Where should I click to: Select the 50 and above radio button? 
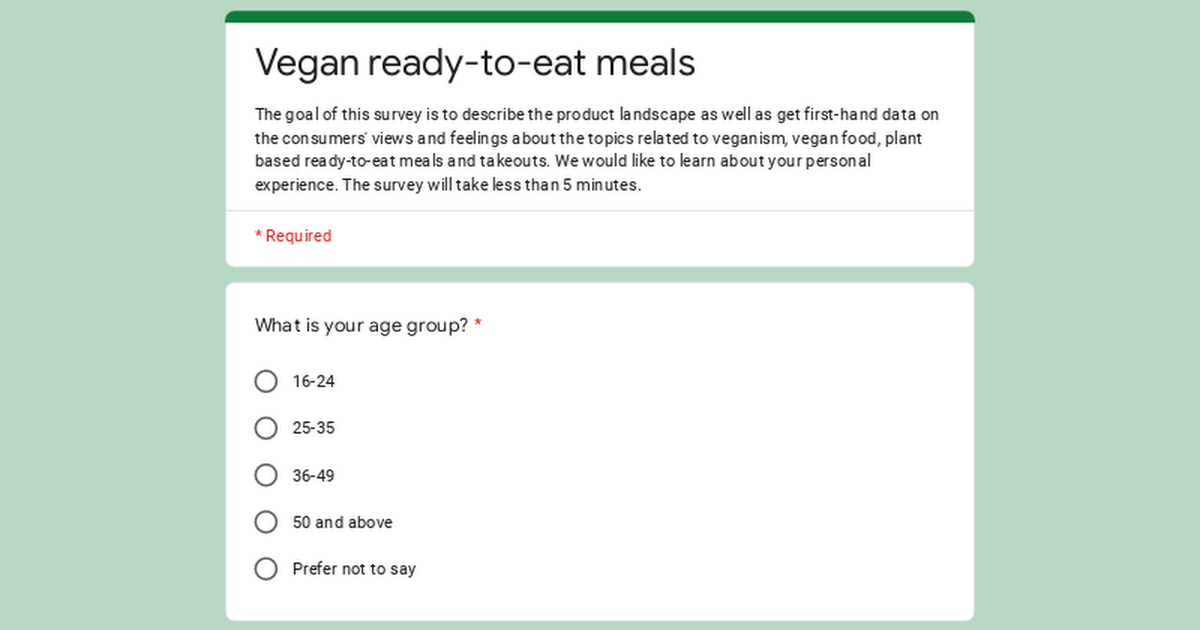click(x=266, y=522)
